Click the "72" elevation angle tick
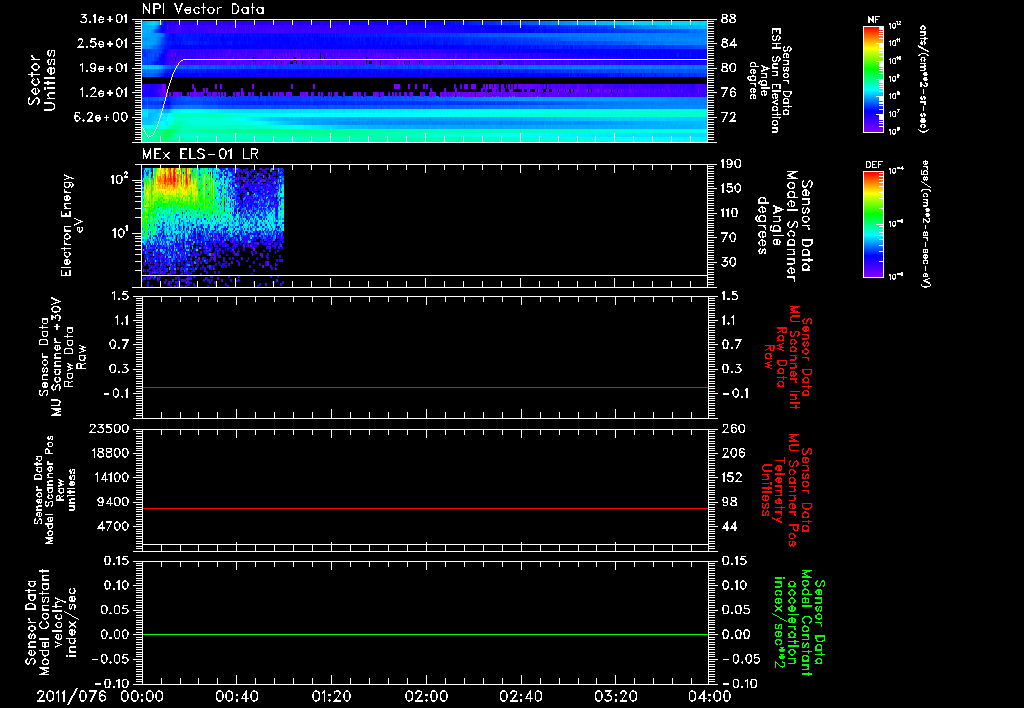This screenshot has width=1024, height=708. (x=728, y=117)
